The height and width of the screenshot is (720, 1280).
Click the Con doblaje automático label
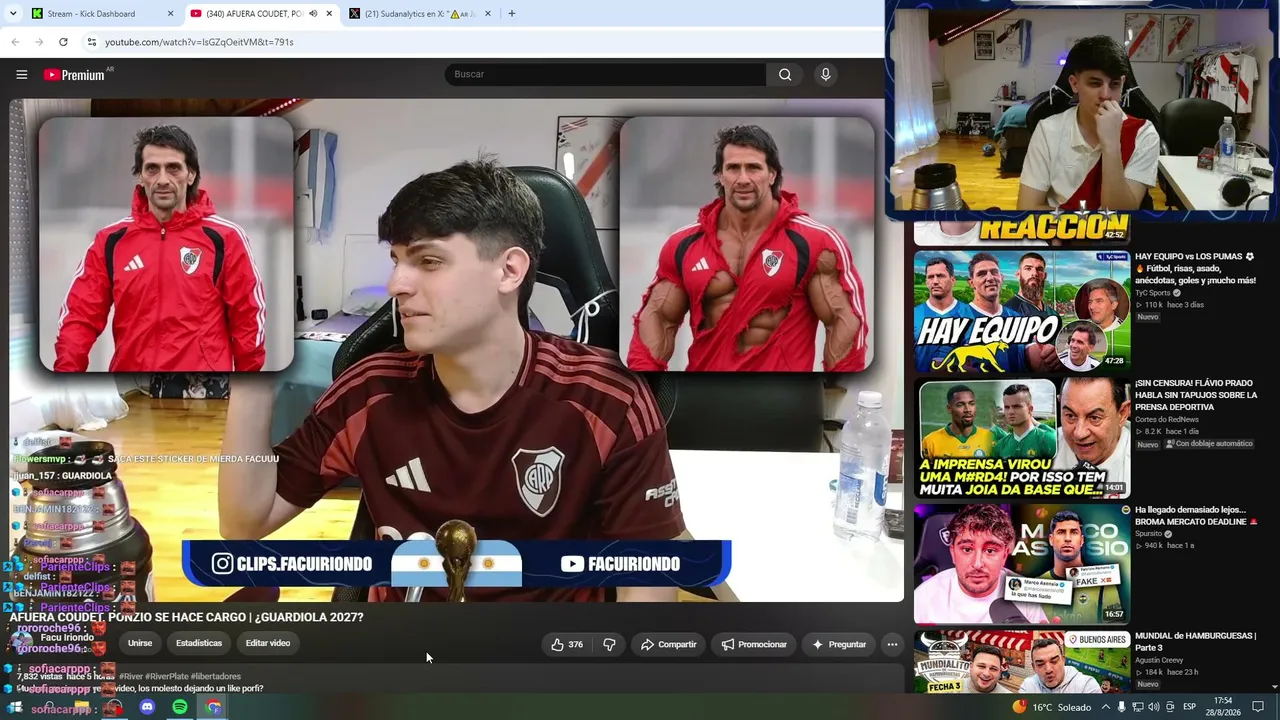point(1208,444)
